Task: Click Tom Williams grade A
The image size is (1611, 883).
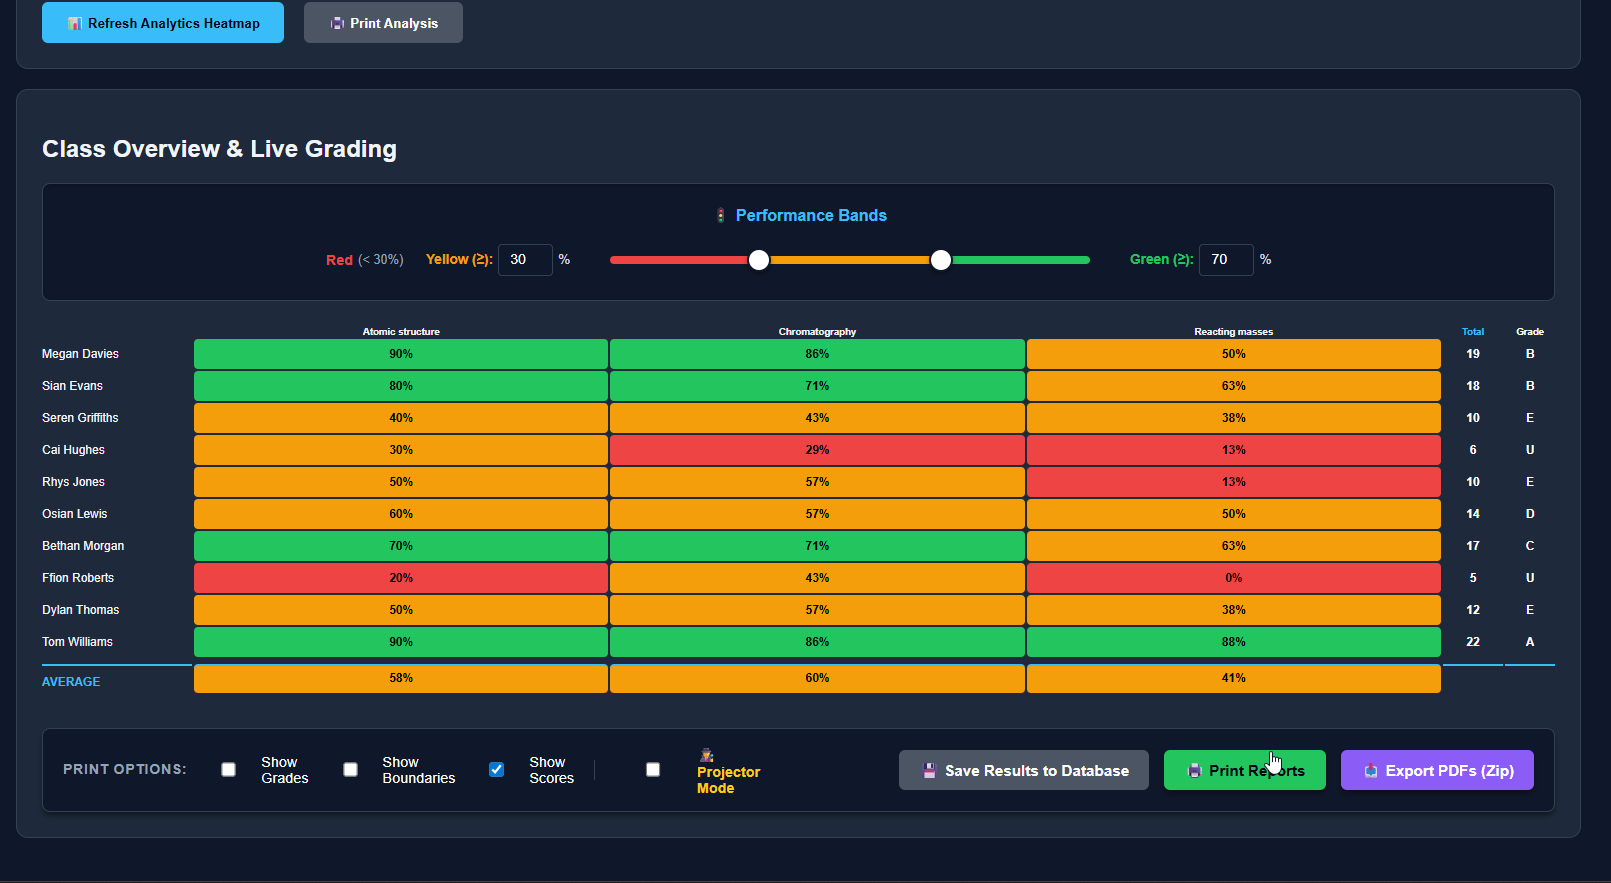Action: tap(1530, 642)
